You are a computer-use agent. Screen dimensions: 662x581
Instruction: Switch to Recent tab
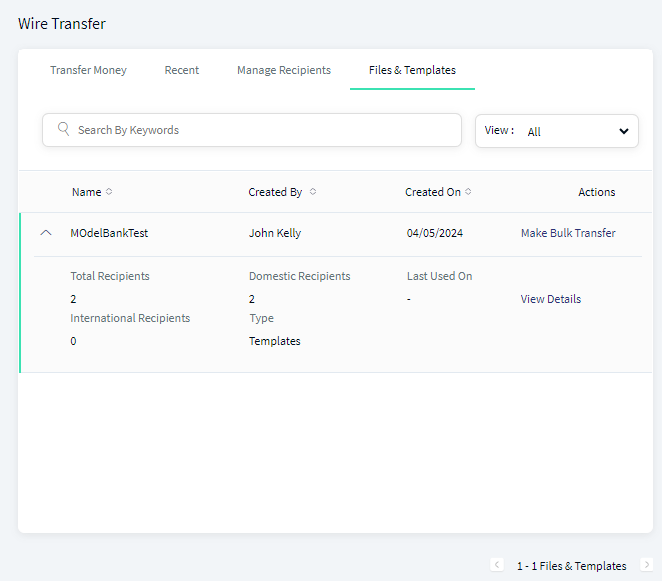(x=182, y=70)
